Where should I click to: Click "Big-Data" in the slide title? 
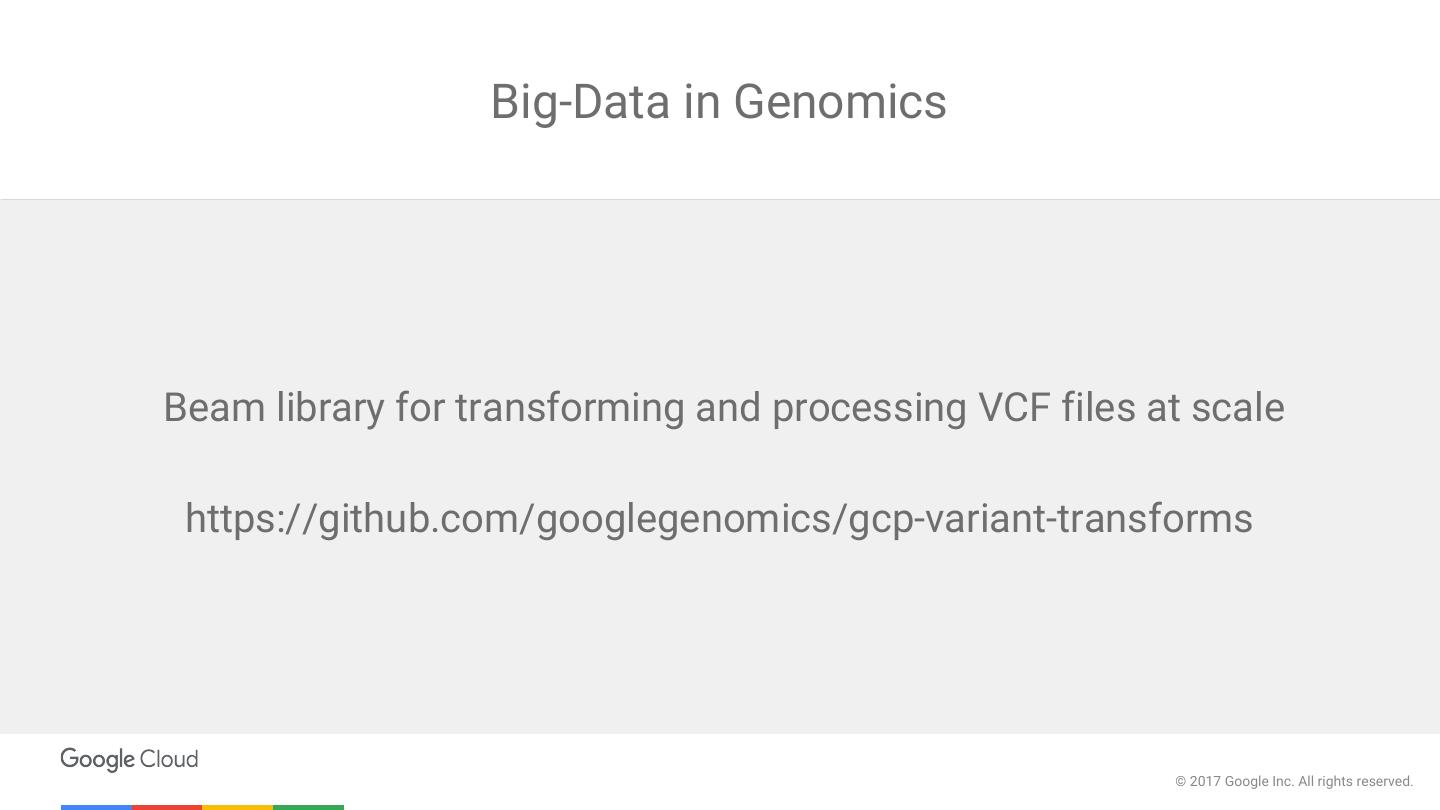coord(580,102)
